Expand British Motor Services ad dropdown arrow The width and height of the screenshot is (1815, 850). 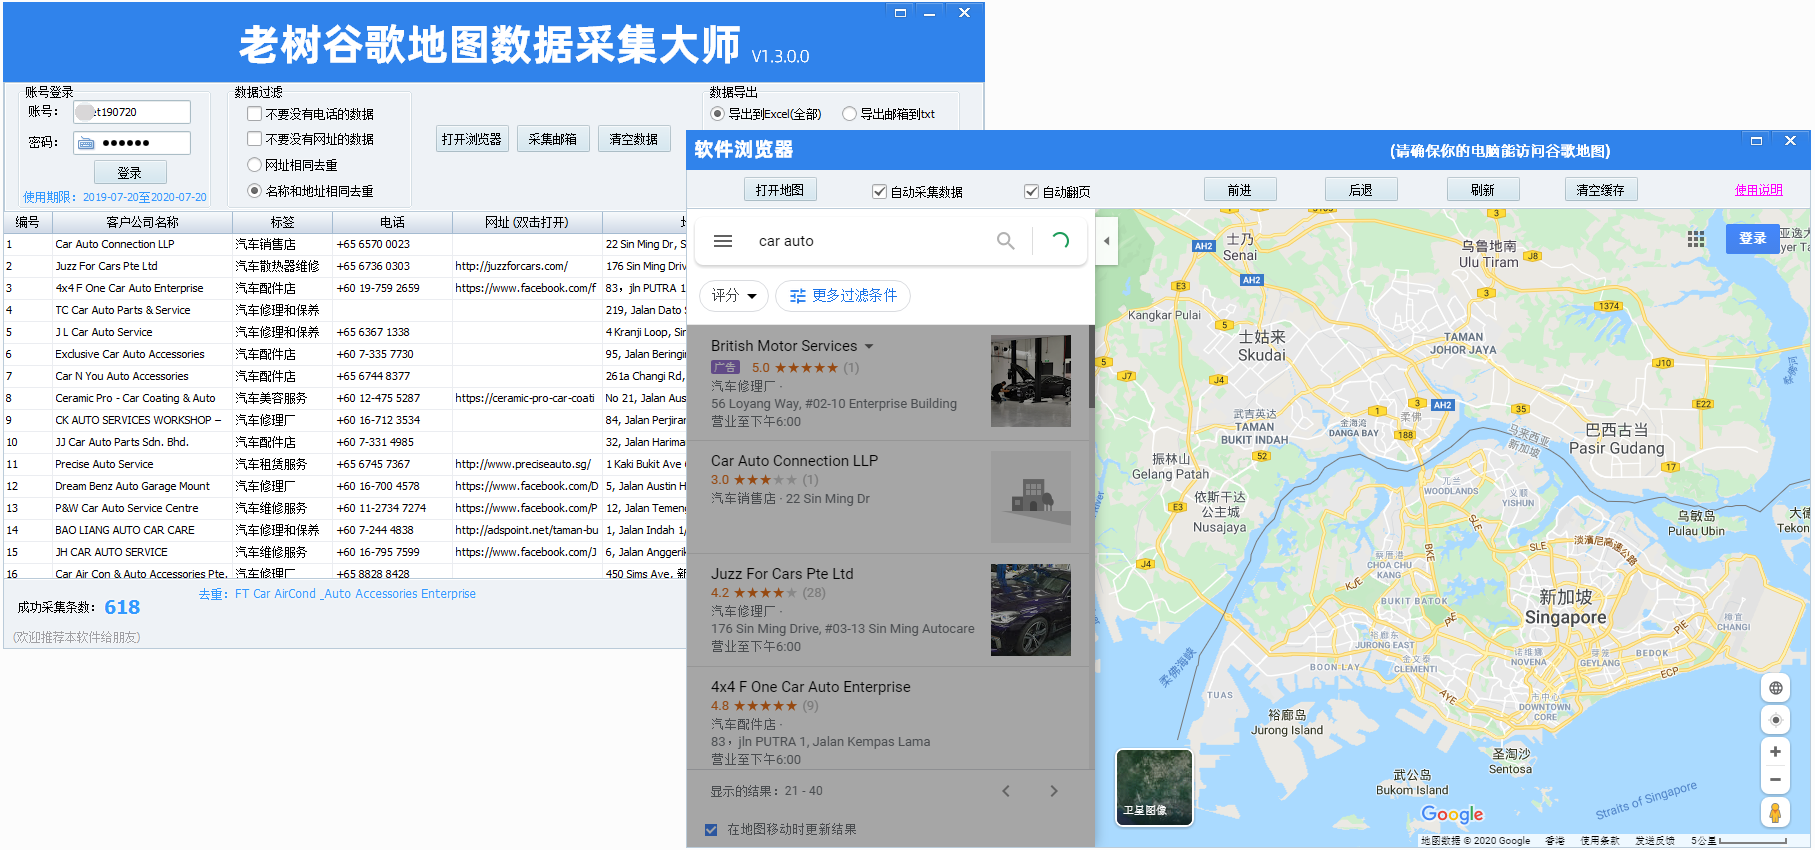tap(869, 346)
